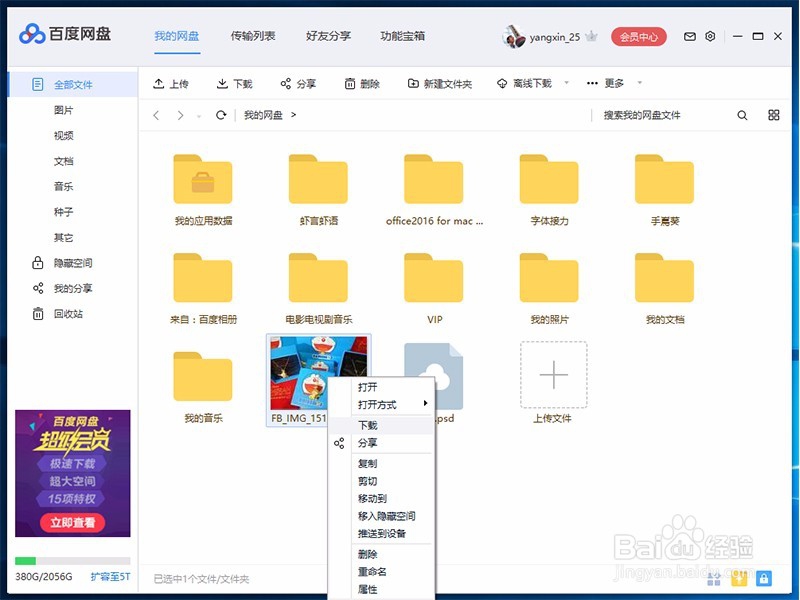
Task: Open the message envelope icon near the title bar
Action: (x=689, y=35)
